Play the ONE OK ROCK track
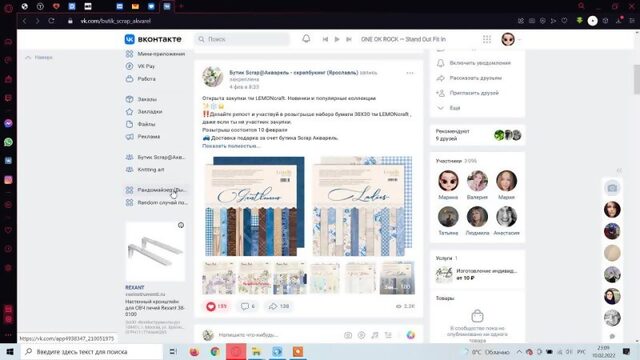 (x=337, y=39)
